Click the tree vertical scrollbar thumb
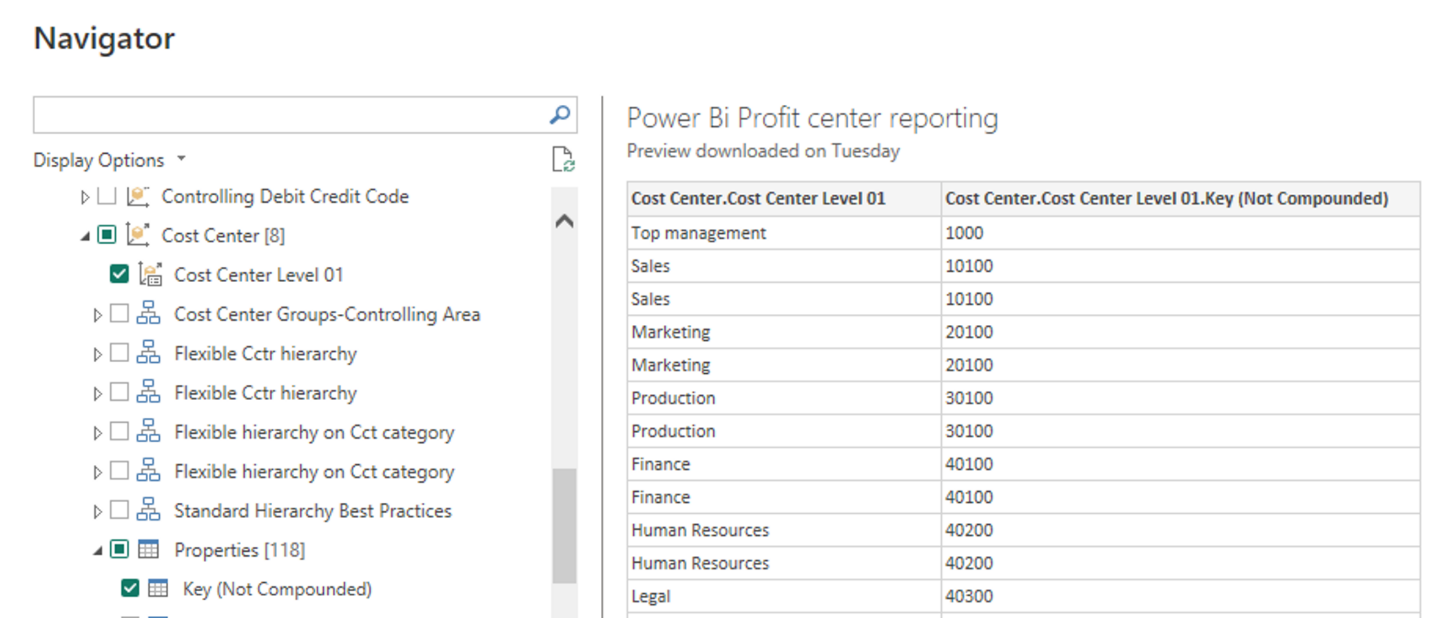 coord(564,526)
